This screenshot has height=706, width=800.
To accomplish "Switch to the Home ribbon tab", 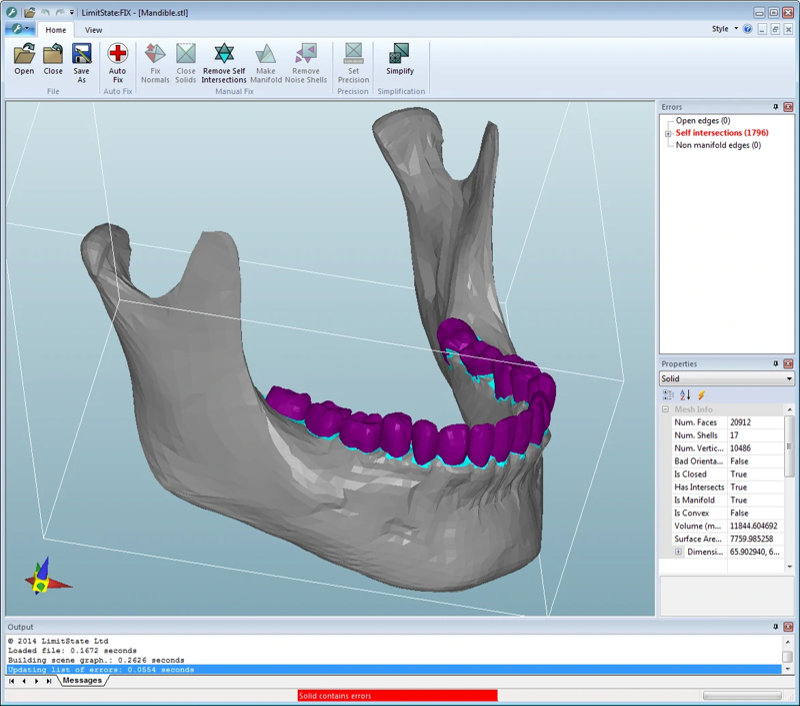I will pyautogui.click(x=56, y=30).
